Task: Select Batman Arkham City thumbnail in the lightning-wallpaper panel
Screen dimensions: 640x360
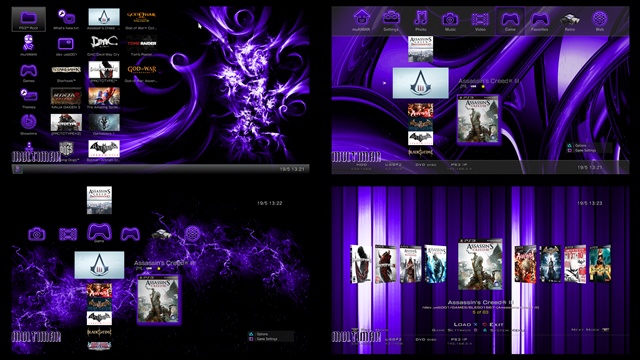Action: coord(99,318)
